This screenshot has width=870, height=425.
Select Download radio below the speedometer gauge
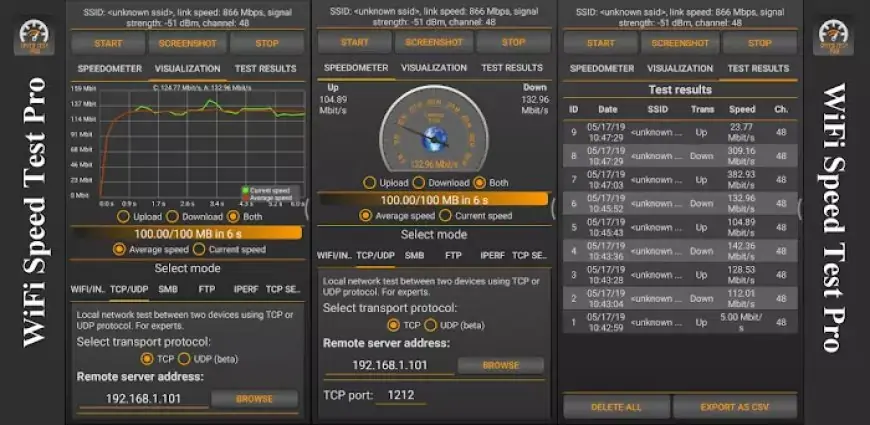(x=441, y=183)
